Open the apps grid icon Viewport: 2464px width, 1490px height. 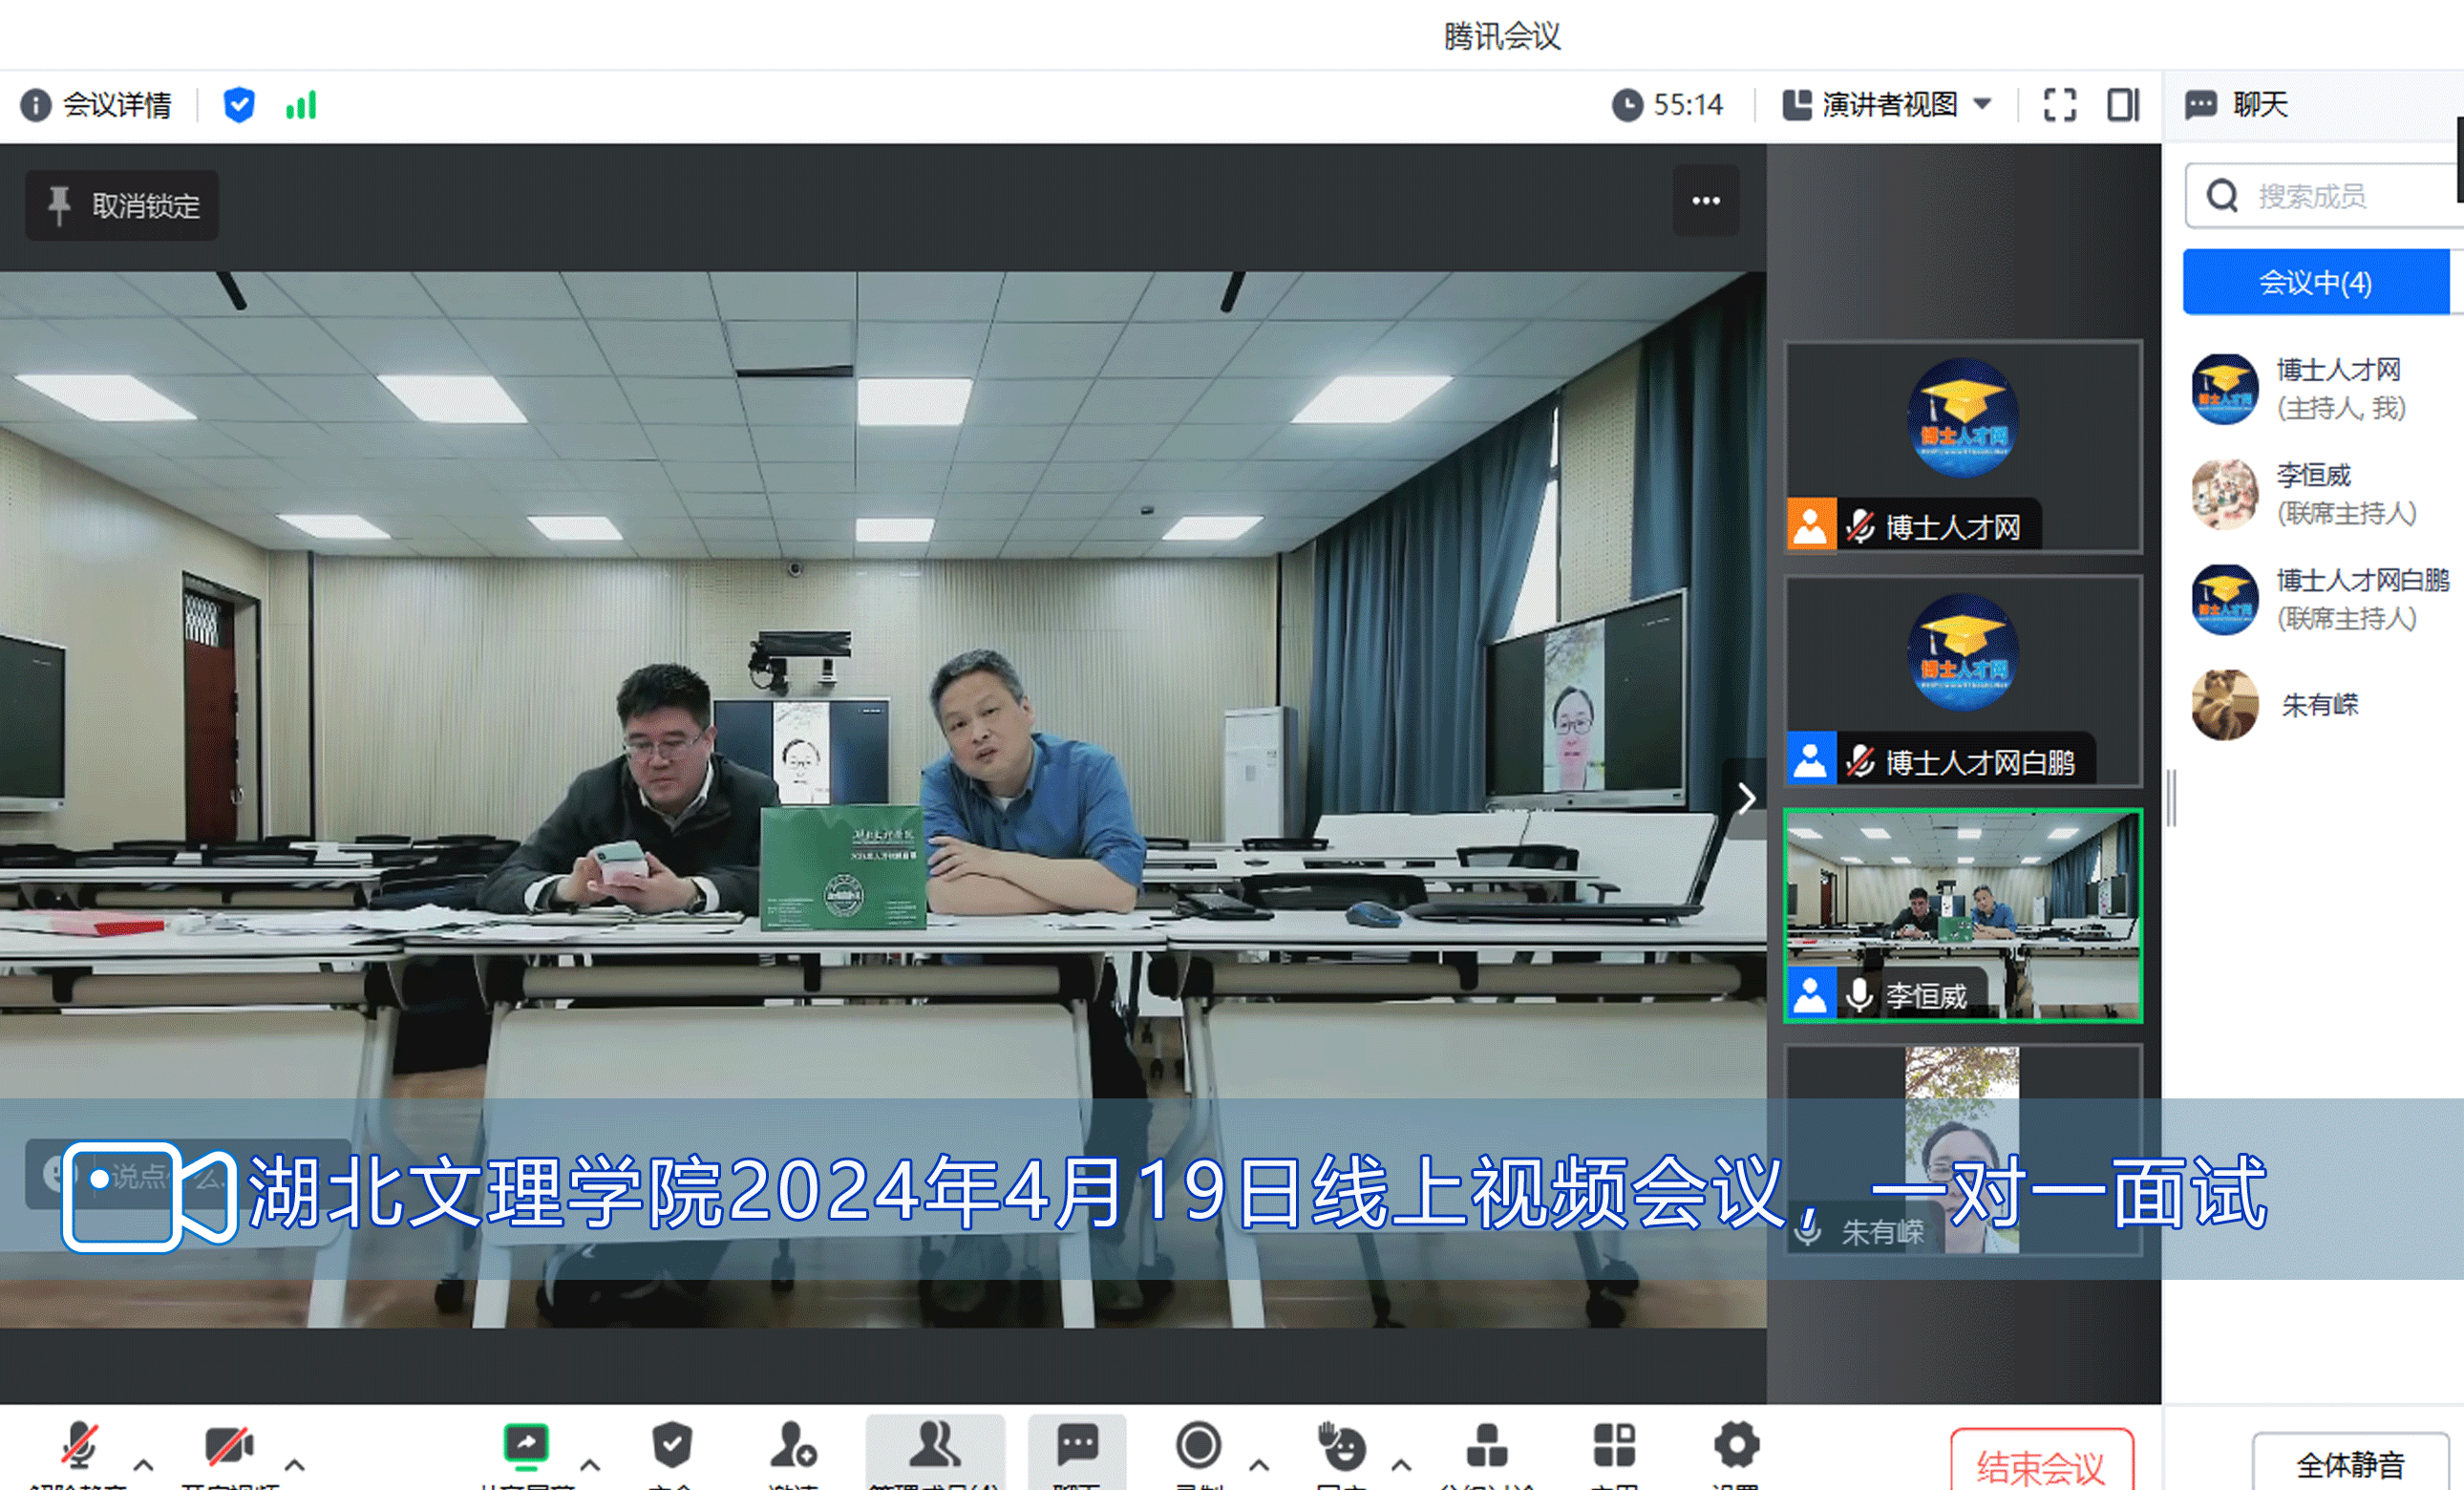[1614, 1446]
